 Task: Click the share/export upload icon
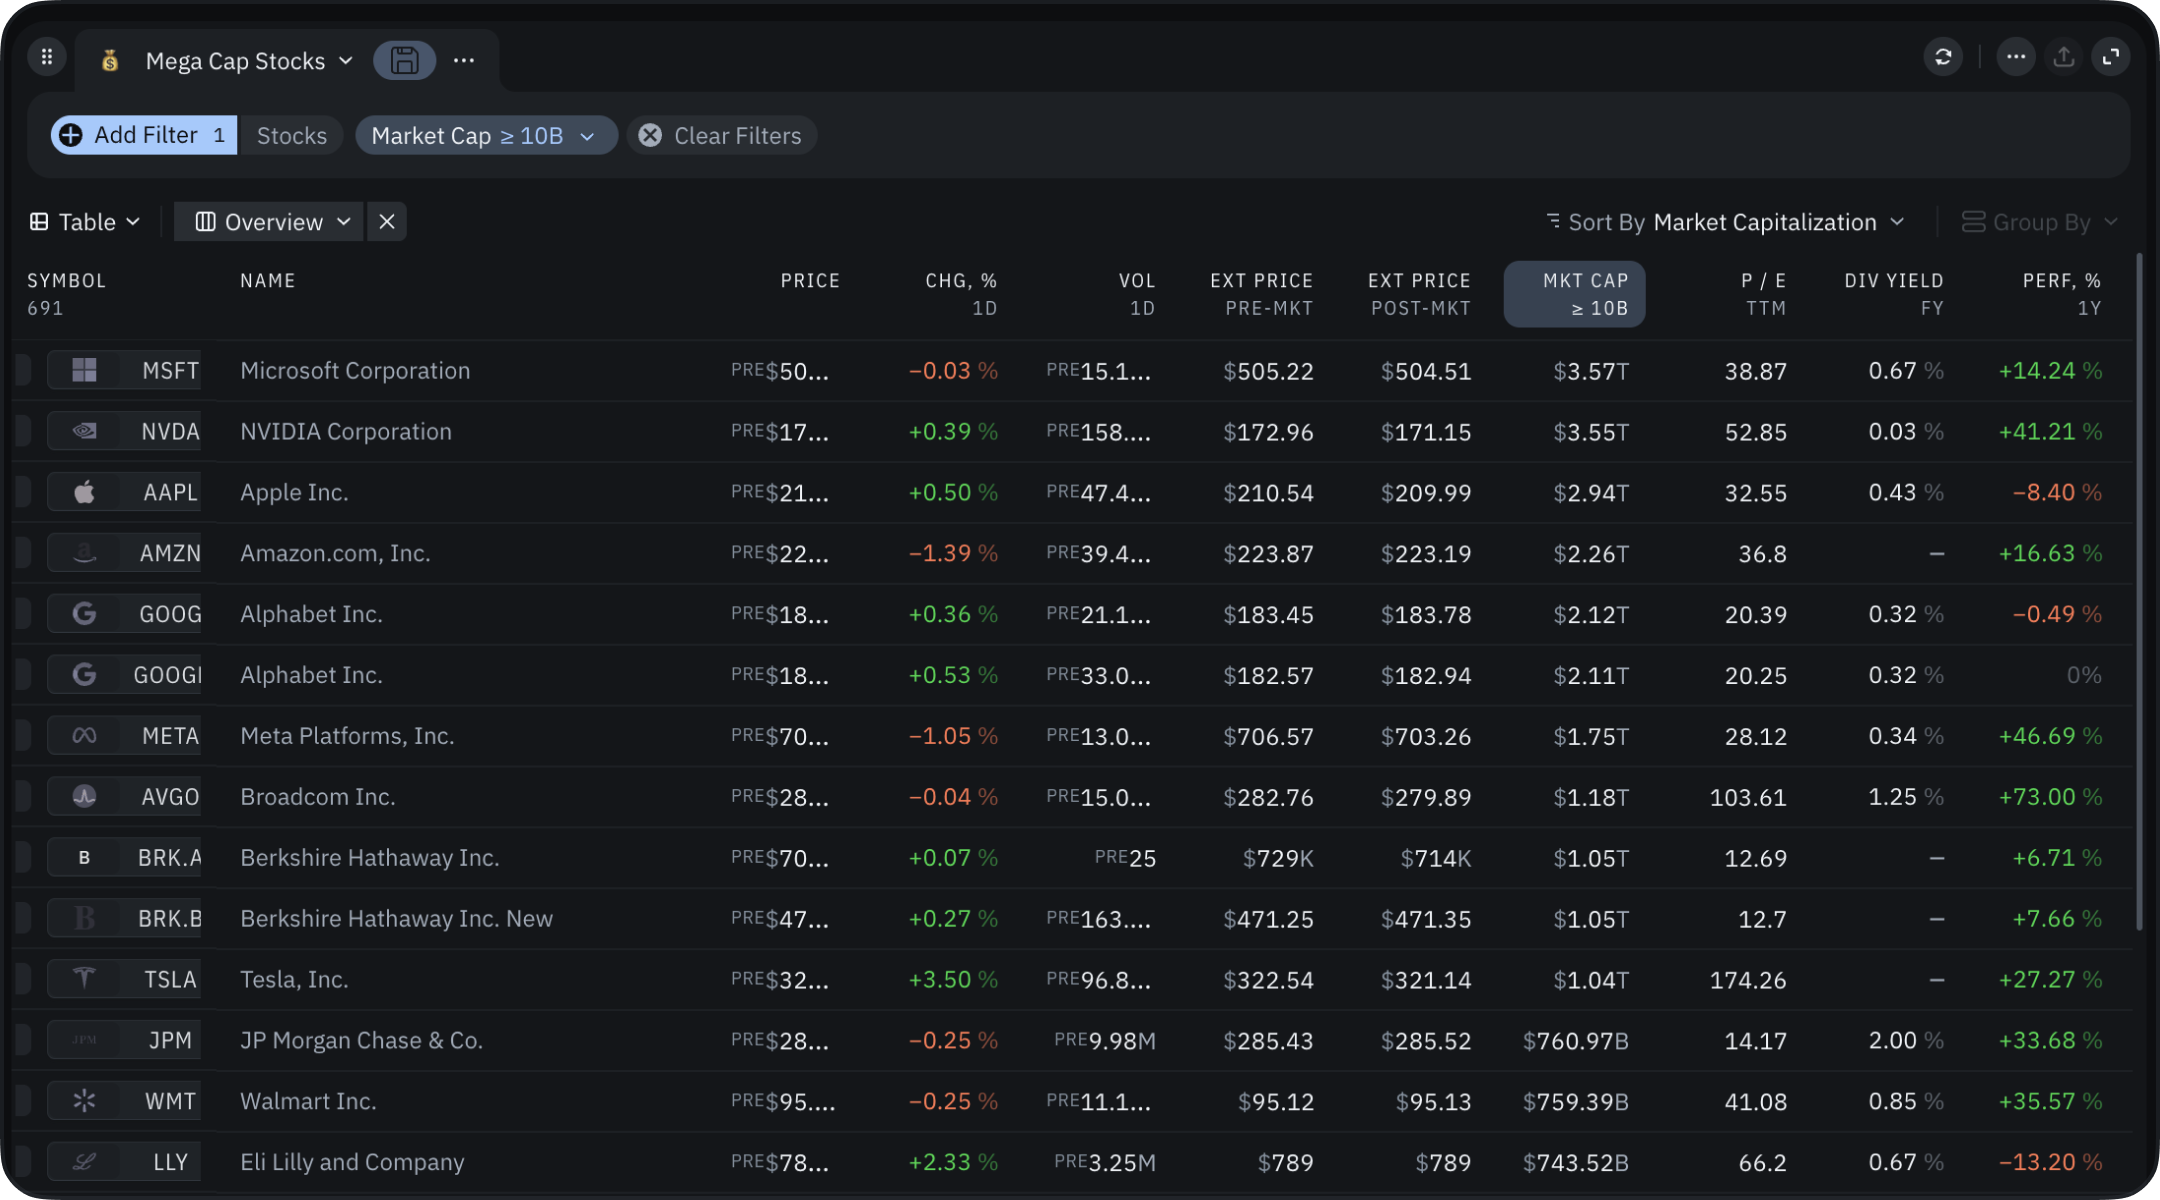click(2063, 57)
